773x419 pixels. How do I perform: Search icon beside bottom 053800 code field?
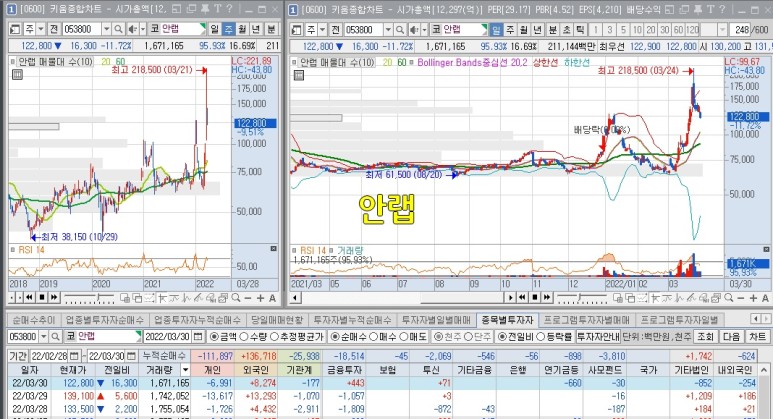[55, 337]
